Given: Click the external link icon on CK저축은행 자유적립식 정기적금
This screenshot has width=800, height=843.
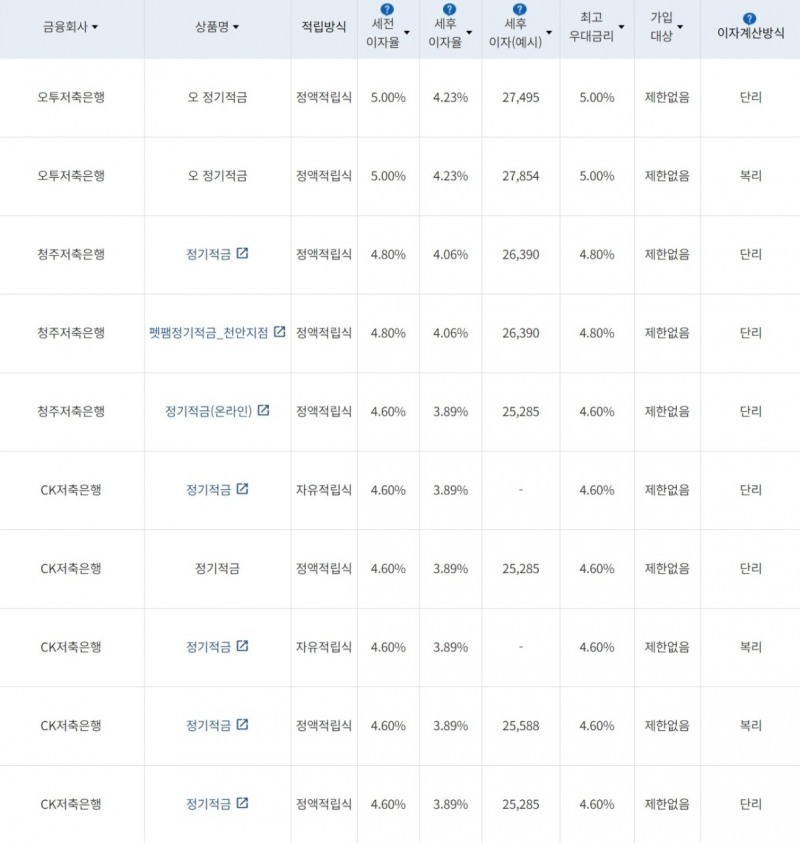Looking at the screenshot, I should pos(243,490).
